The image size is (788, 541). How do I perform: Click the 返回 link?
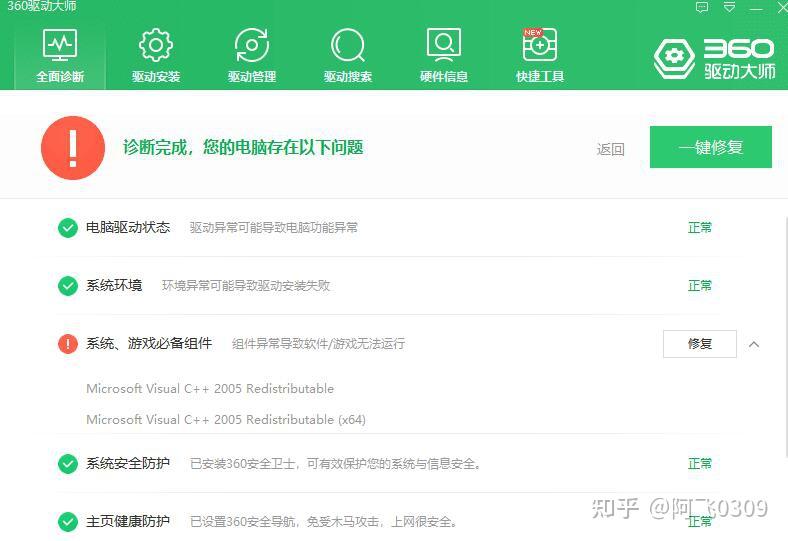pos(611,149)
